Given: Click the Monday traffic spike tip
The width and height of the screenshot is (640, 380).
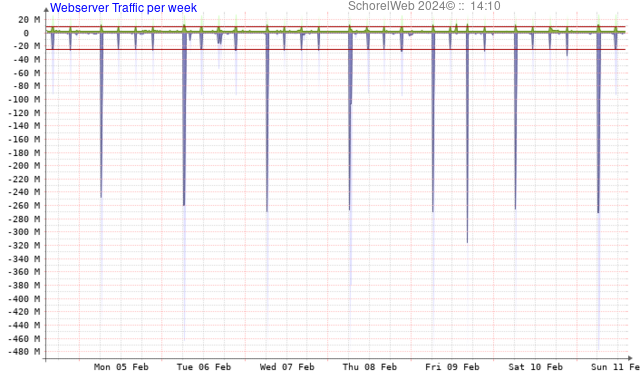Looking at the screenshot, I should pyautogui.click(x=101, y=197).
